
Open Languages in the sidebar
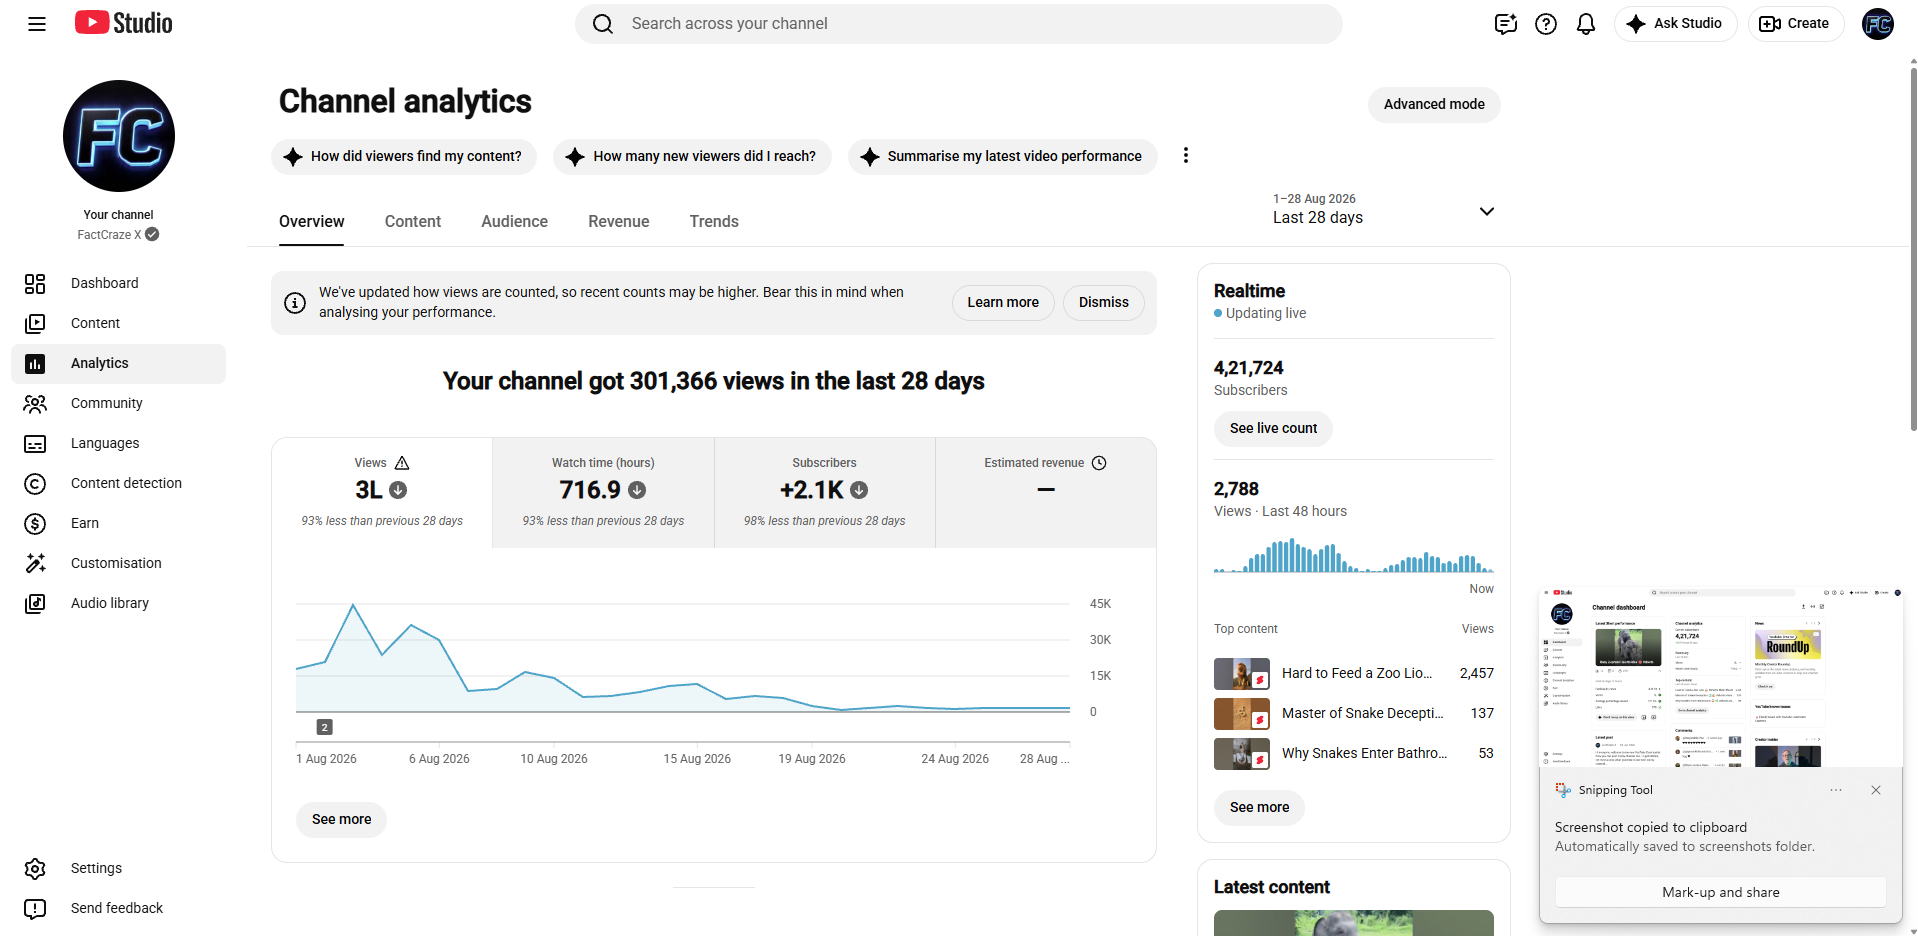tap(119, 444)
